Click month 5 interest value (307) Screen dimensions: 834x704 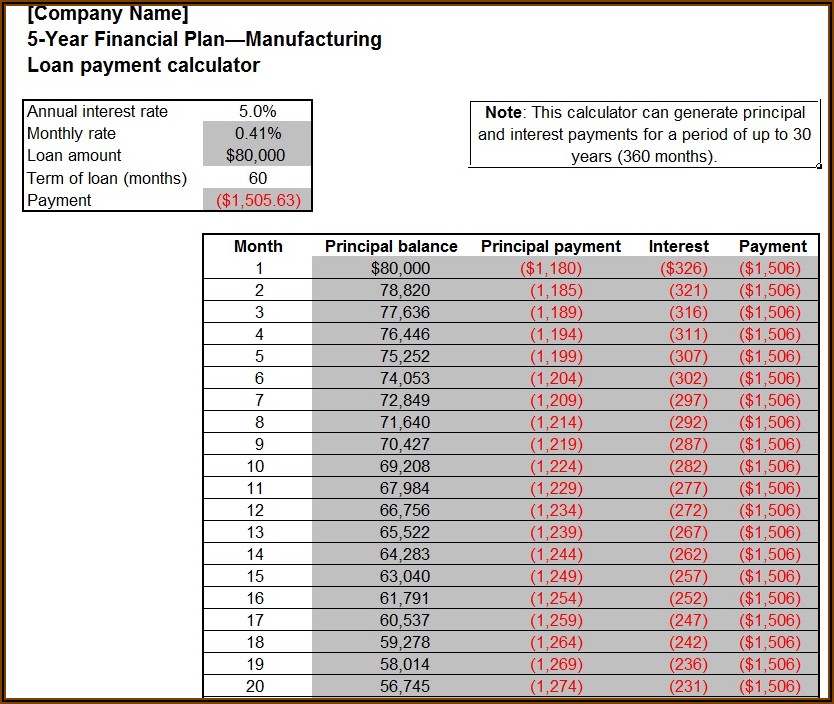(x=688, y=356)
